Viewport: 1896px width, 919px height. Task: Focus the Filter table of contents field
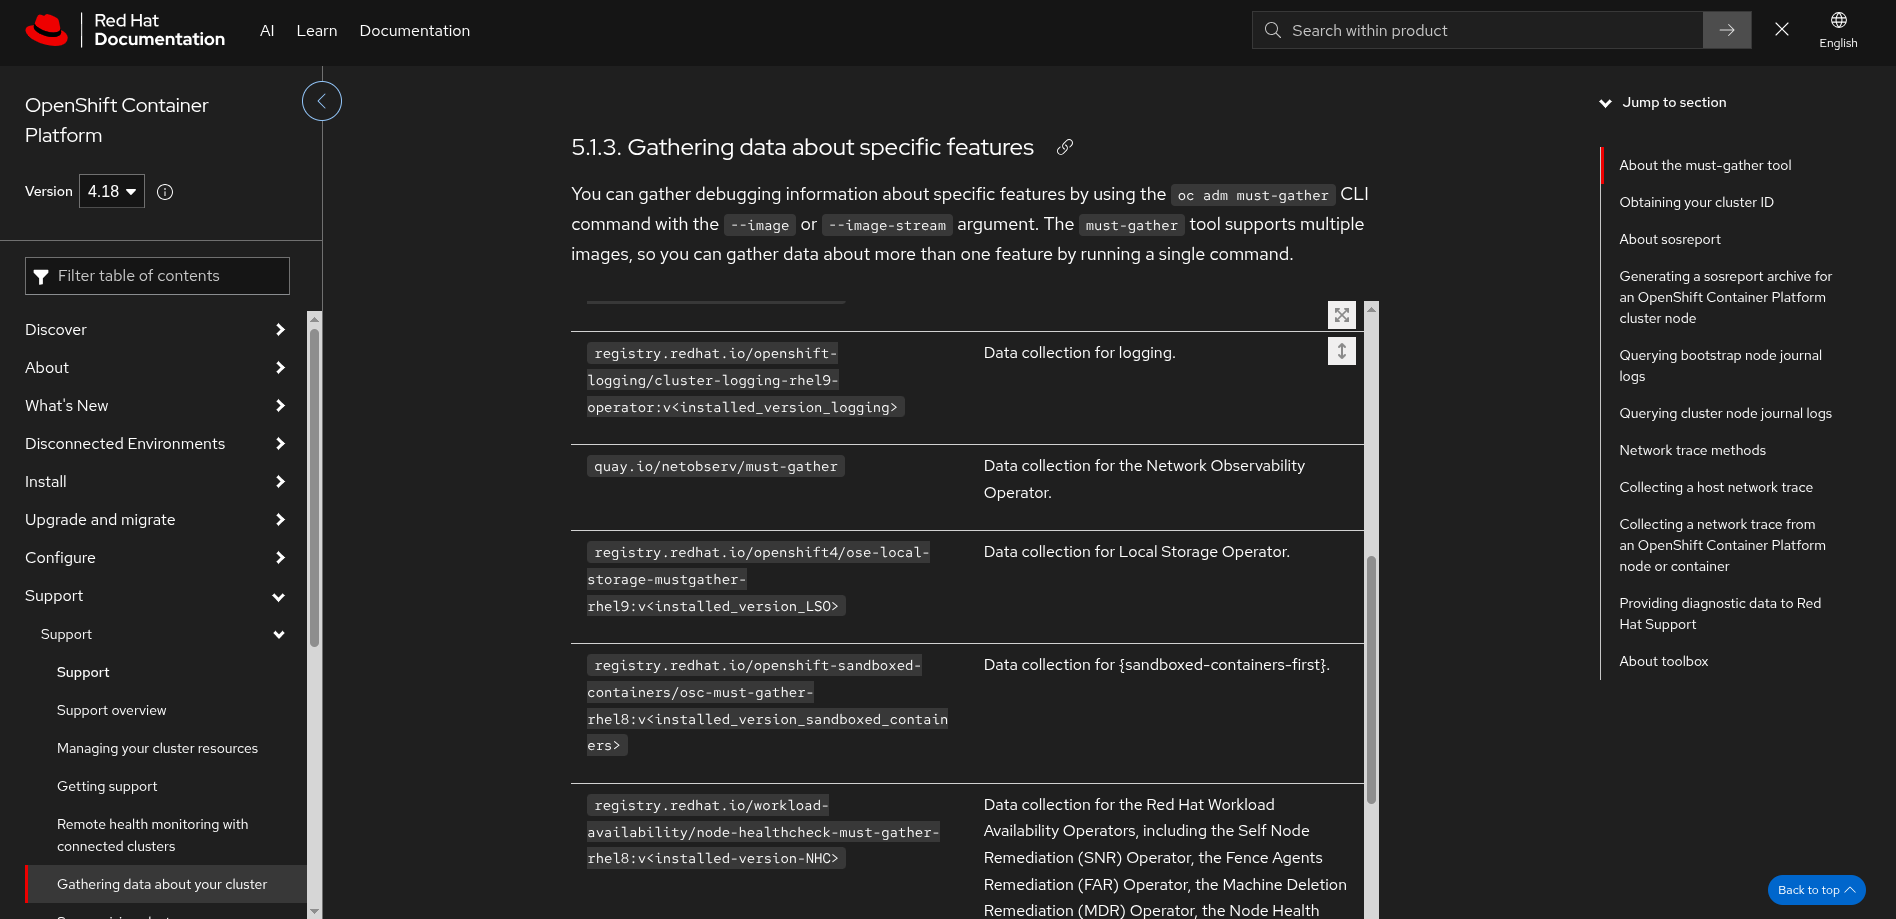[157, 276]
